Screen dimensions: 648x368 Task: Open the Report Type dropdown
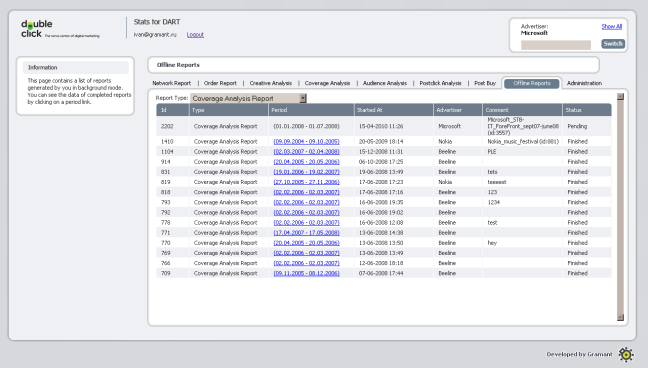point(248,98)
